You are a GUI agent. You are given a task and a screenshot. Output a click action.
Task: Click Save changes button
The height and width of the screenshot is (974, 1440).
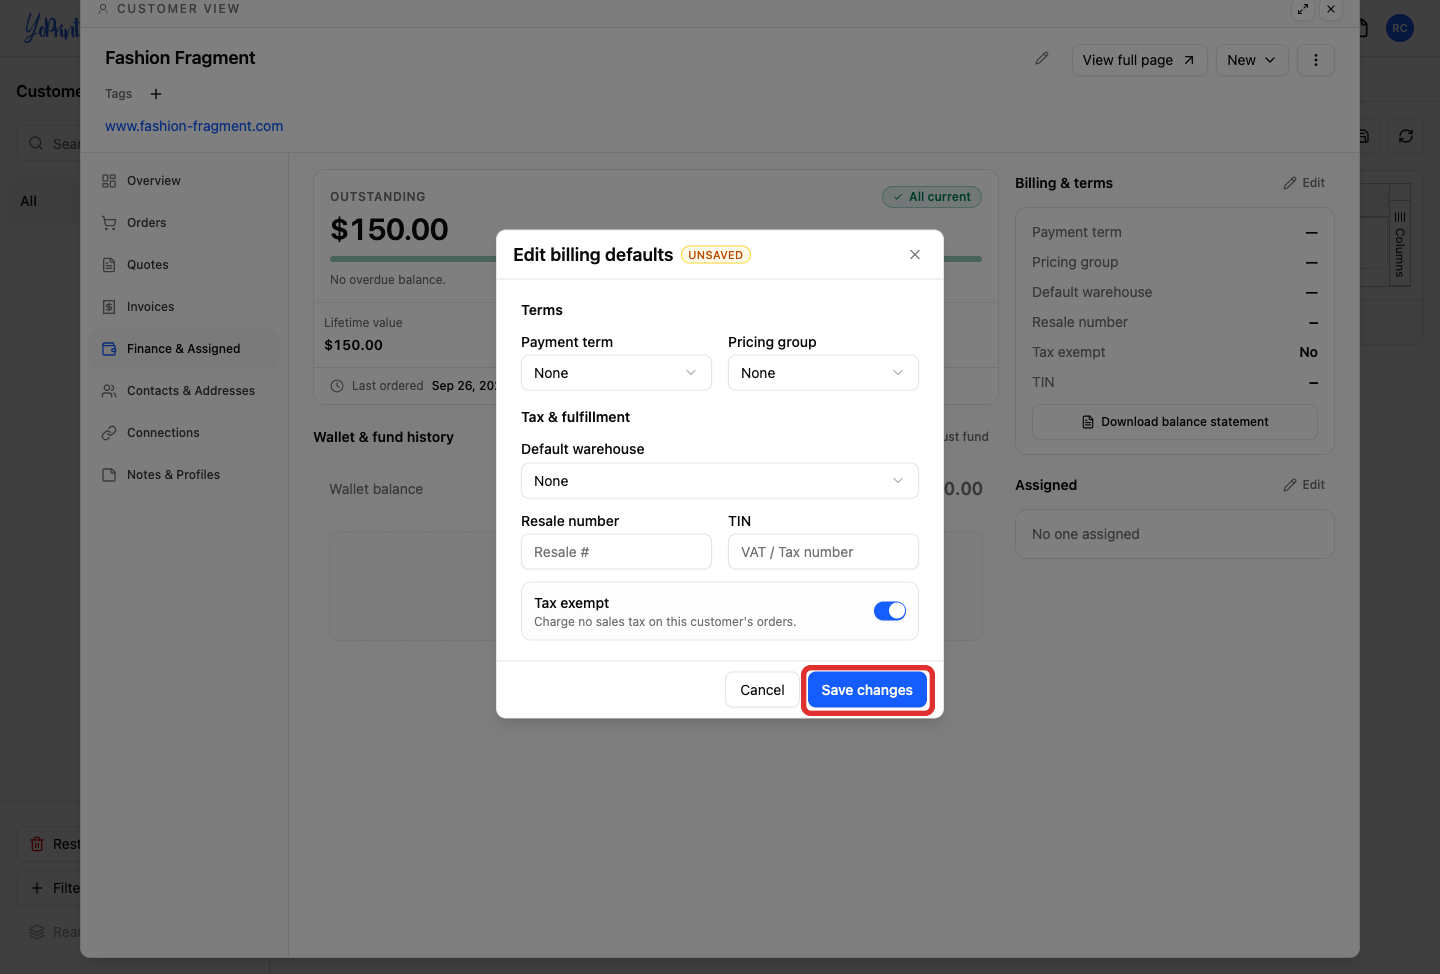(x=867, y=690)
